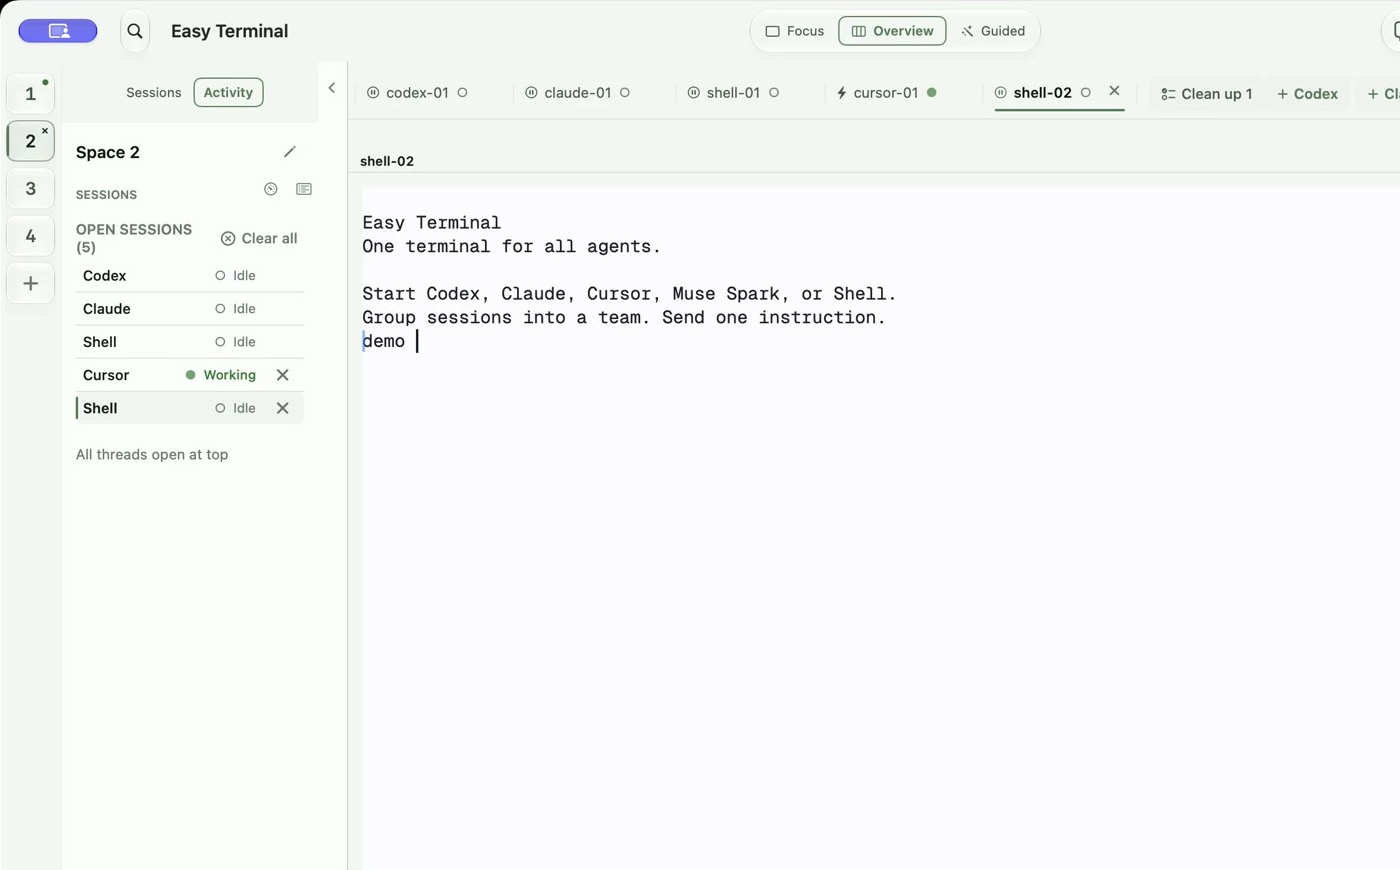Open the codex-01 terminal tab

(x=417, y=92)
